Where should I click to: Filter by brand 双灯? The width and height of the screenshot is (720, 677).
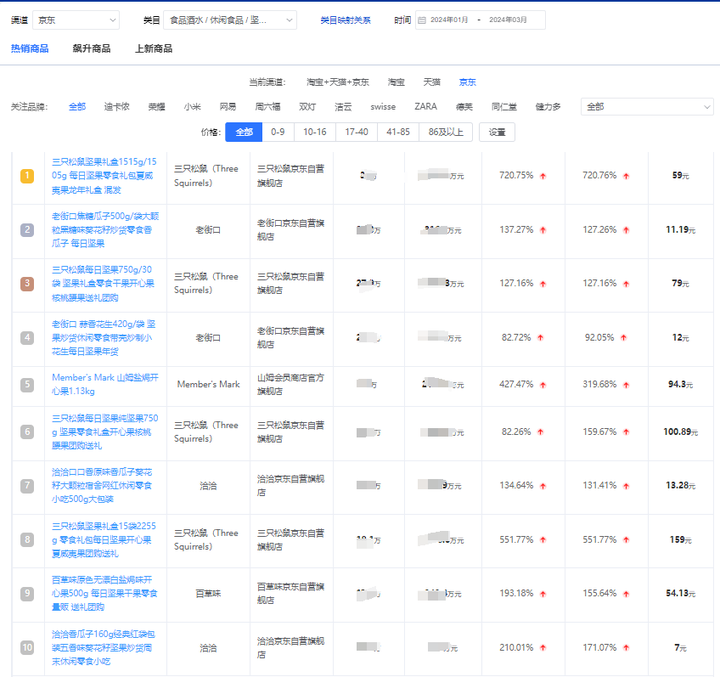click(307, 107)
